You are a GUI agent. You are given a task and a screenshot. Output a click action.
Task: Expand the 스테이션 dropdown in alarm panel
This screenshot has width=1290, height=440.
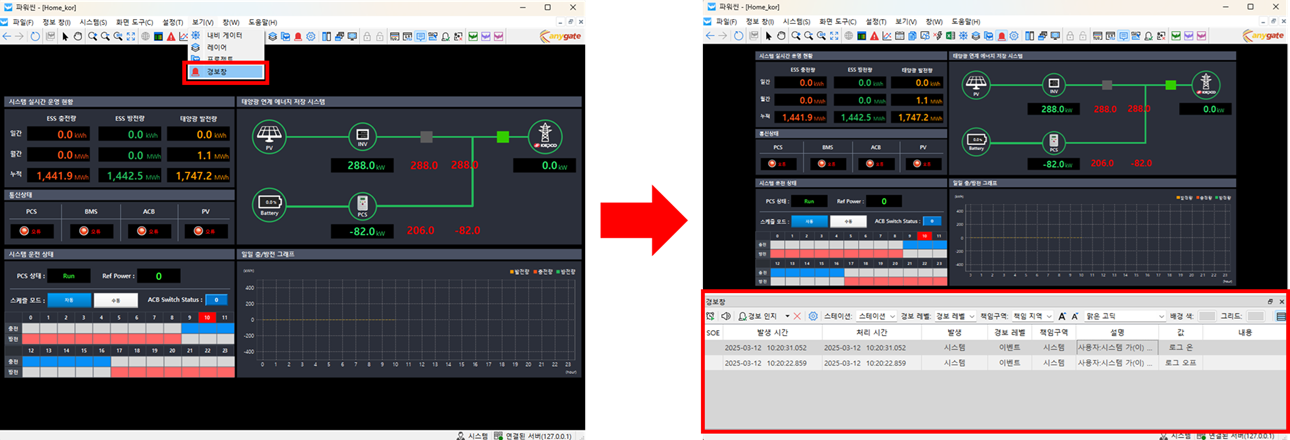coord(876,316)
